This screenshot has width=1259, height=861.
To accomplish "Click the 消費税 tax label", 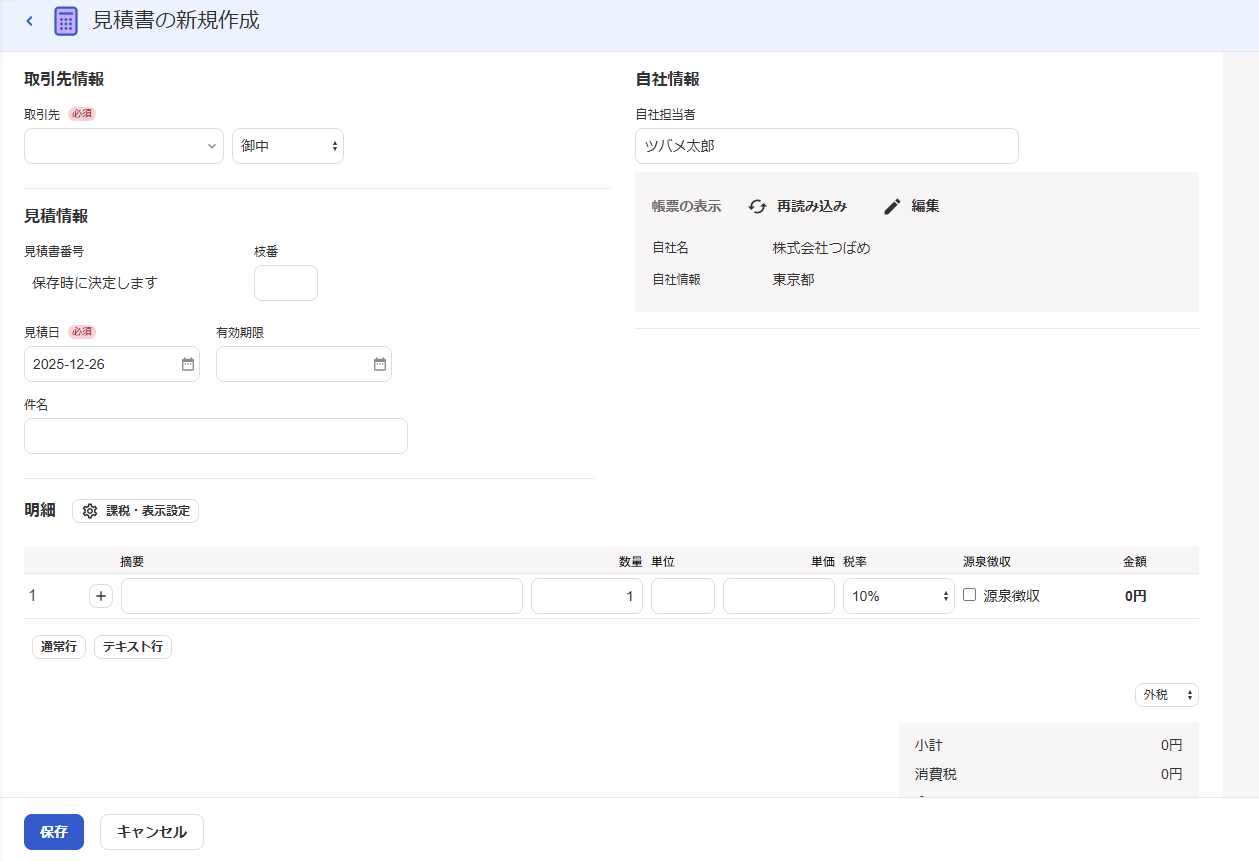I will pyautogui.click(x=935, y=774).
